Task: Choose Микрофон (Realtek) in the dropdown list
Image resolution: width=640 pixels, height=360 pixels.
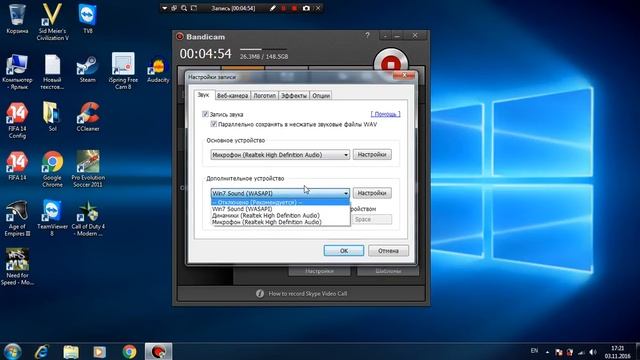Action: tap(280, 222)
